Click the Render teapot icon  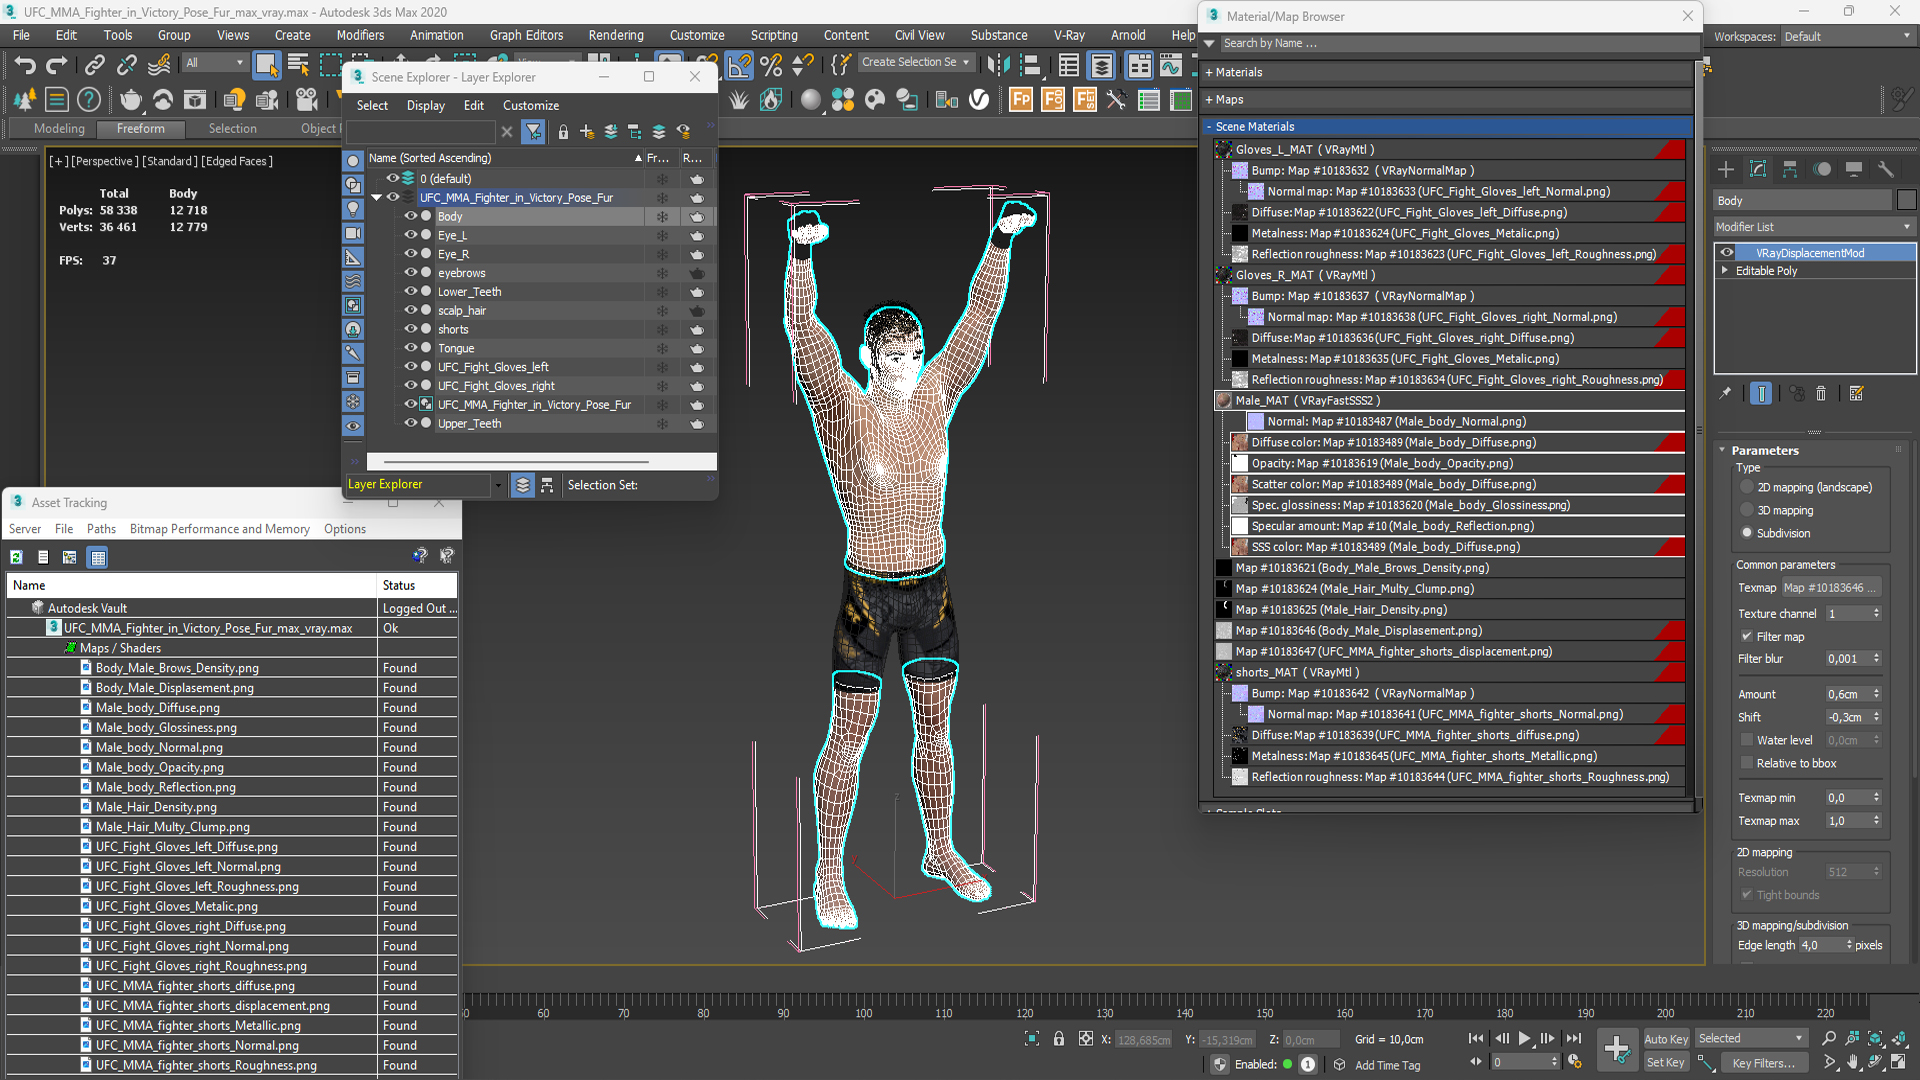coord(131,99)
